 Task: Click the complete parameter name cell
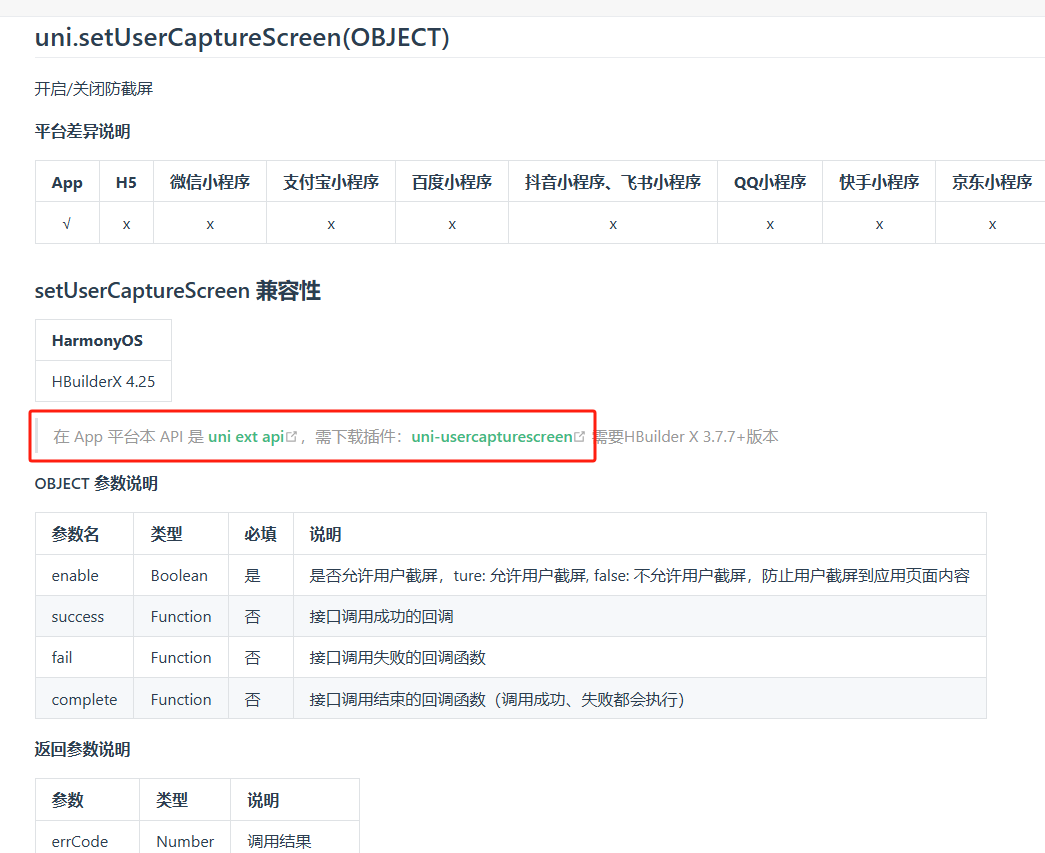coord(84,699)
